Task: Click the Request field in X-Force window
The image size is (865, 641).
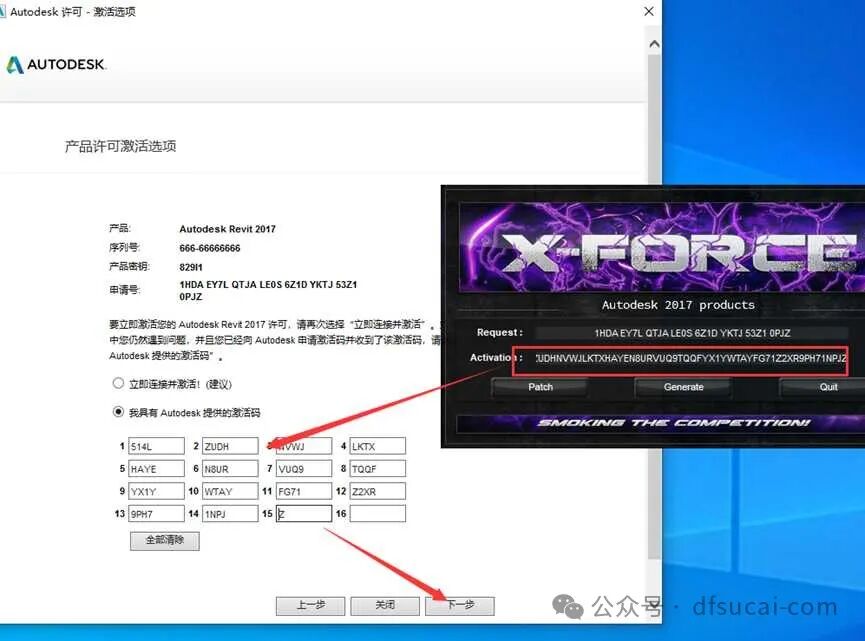Action: pos(692,333)
